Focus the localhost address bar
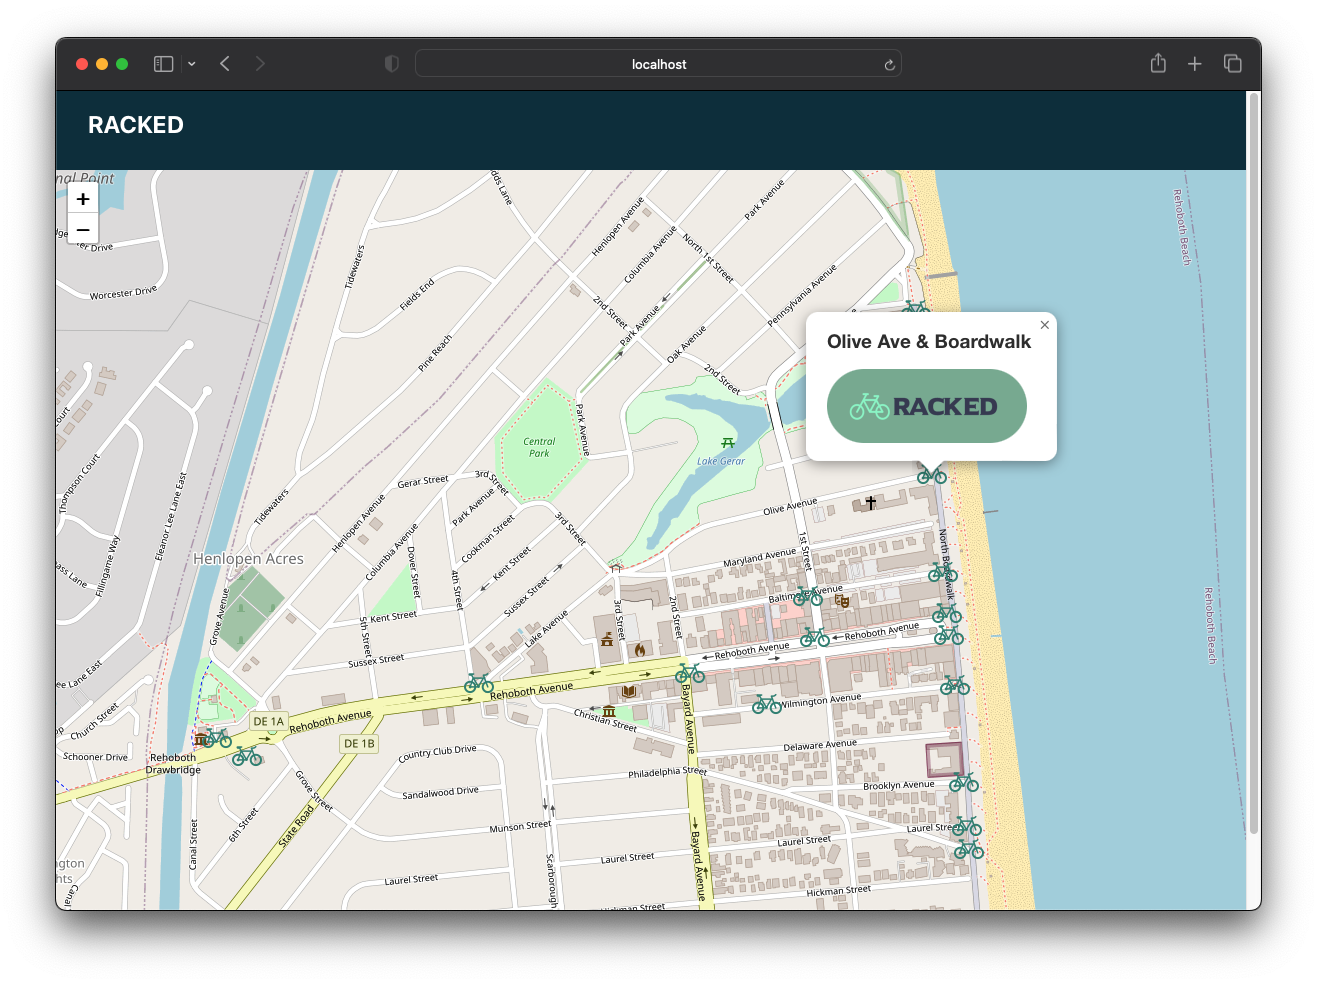Viewport: 1317px width, 984px height. coord(658,64)
